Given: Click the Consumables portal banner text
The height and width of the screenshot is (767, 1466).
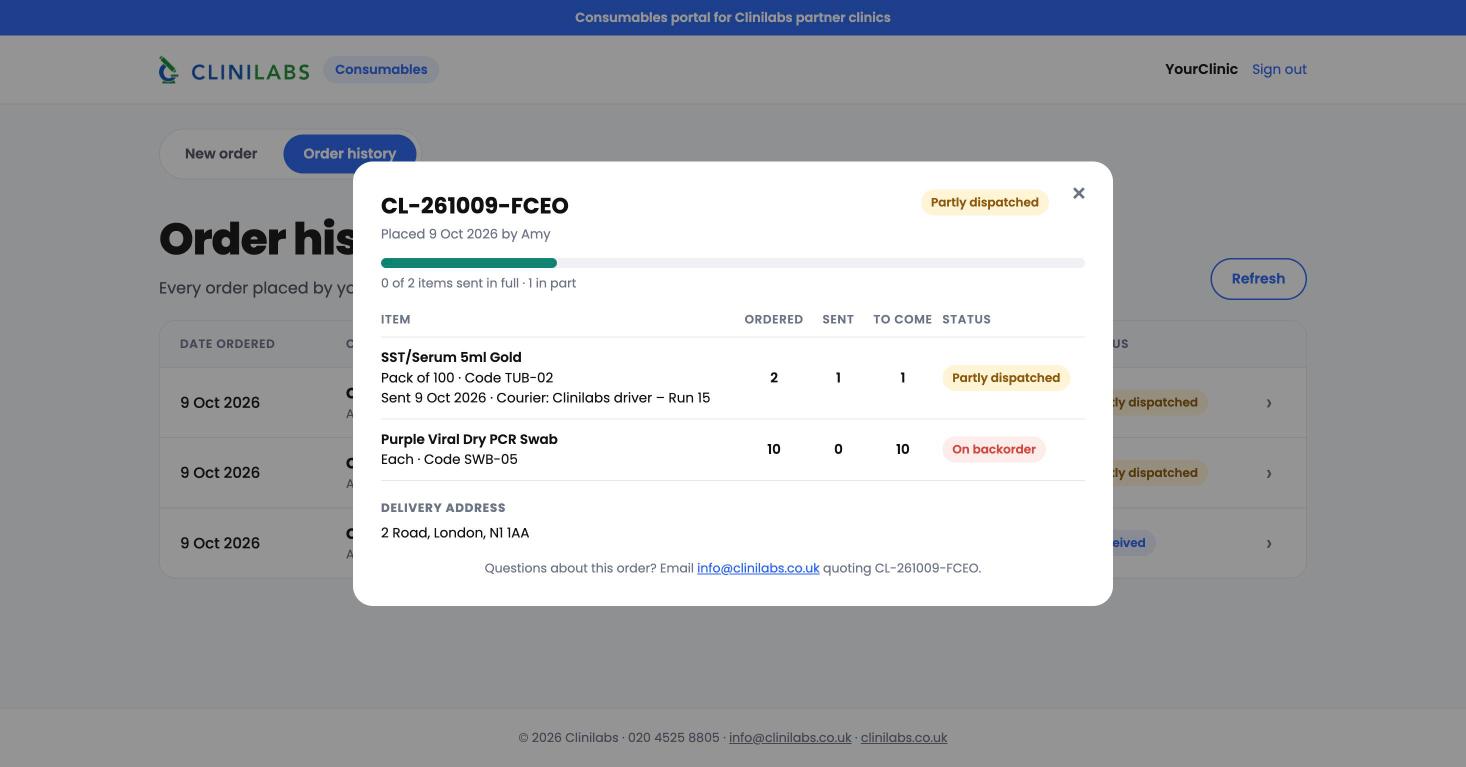Looking at the screenshot, I should (x=733, y=18).
